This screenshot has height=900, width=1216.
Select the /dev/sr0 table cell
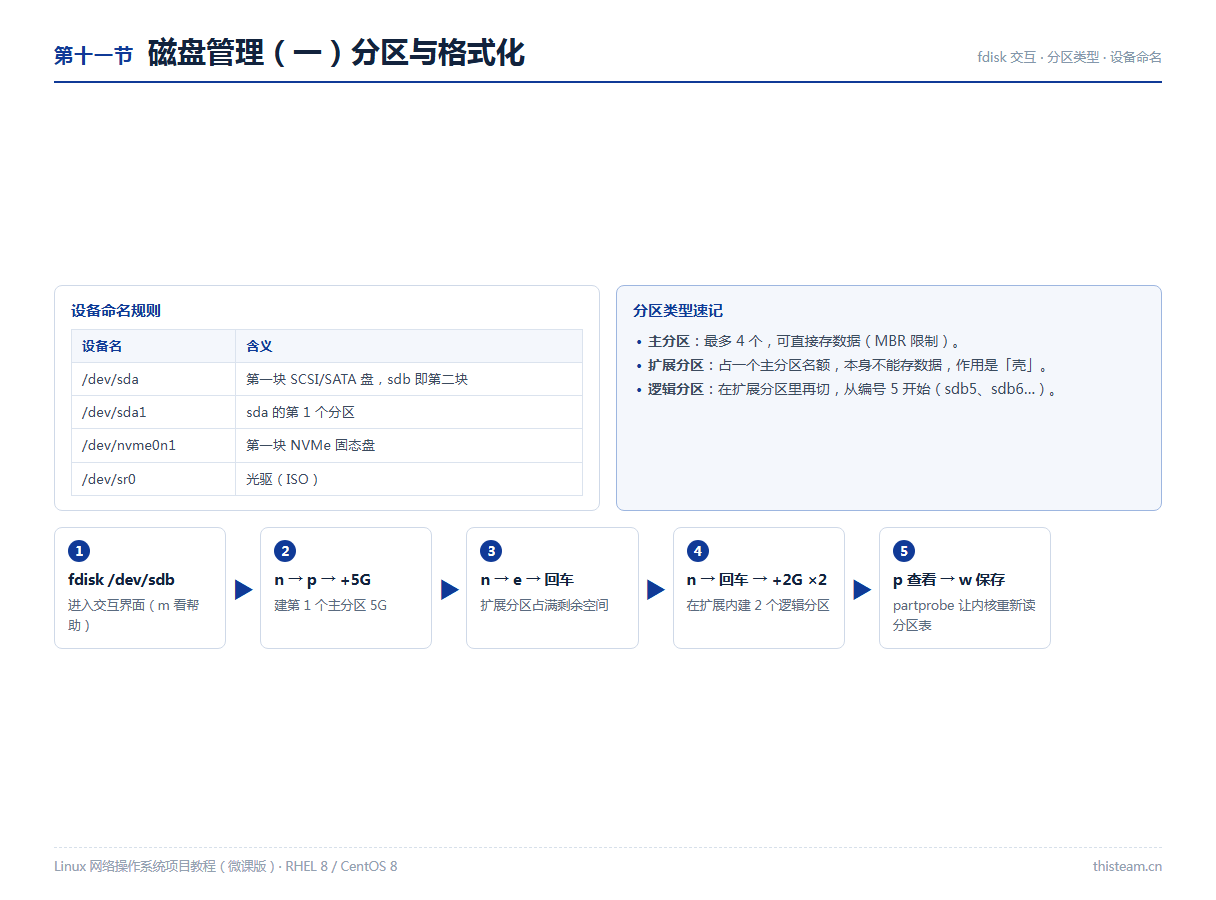[153, 479]
